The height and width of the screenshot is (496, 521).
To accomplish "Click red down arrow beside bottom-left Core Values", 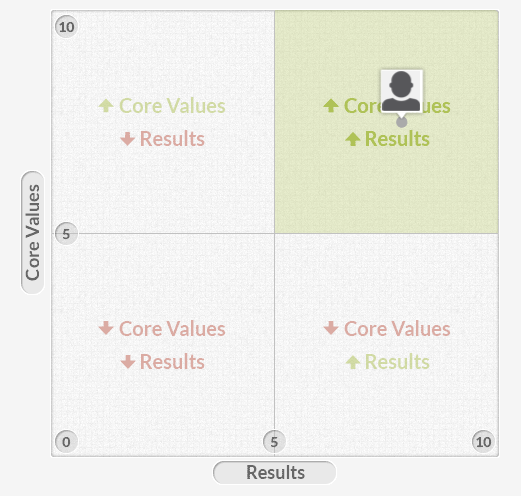I will coord(106,328).
